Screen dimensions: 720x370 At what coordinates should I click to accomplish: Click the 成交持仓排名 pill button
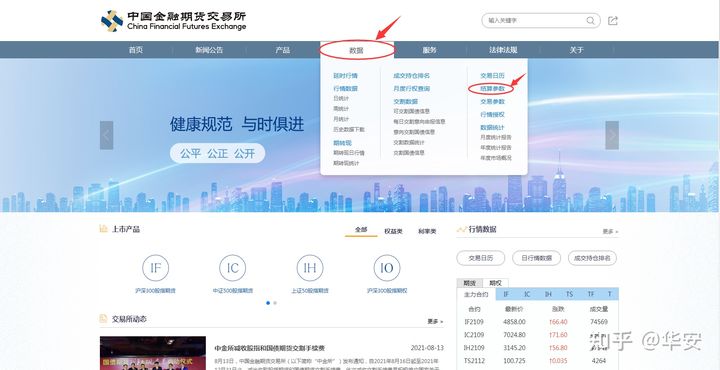point(592,258)
